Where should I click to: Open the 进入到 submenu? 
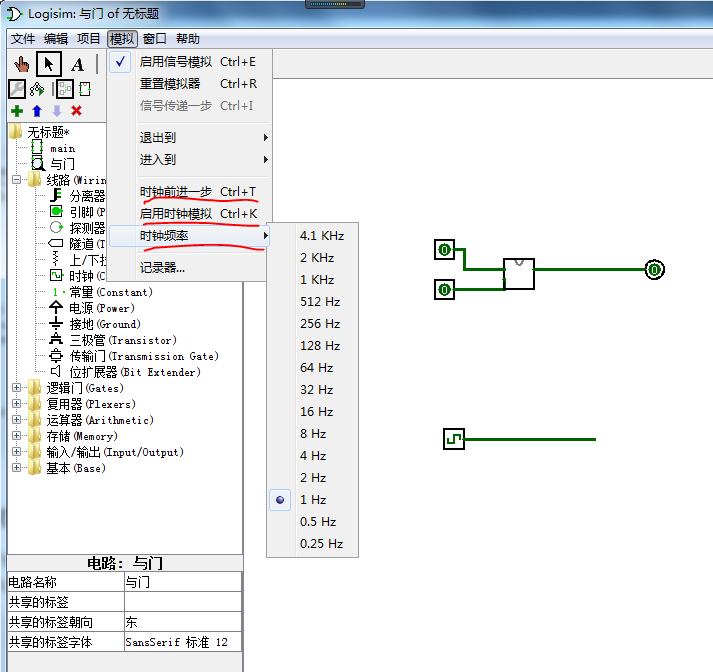click(x=190, y=160)
